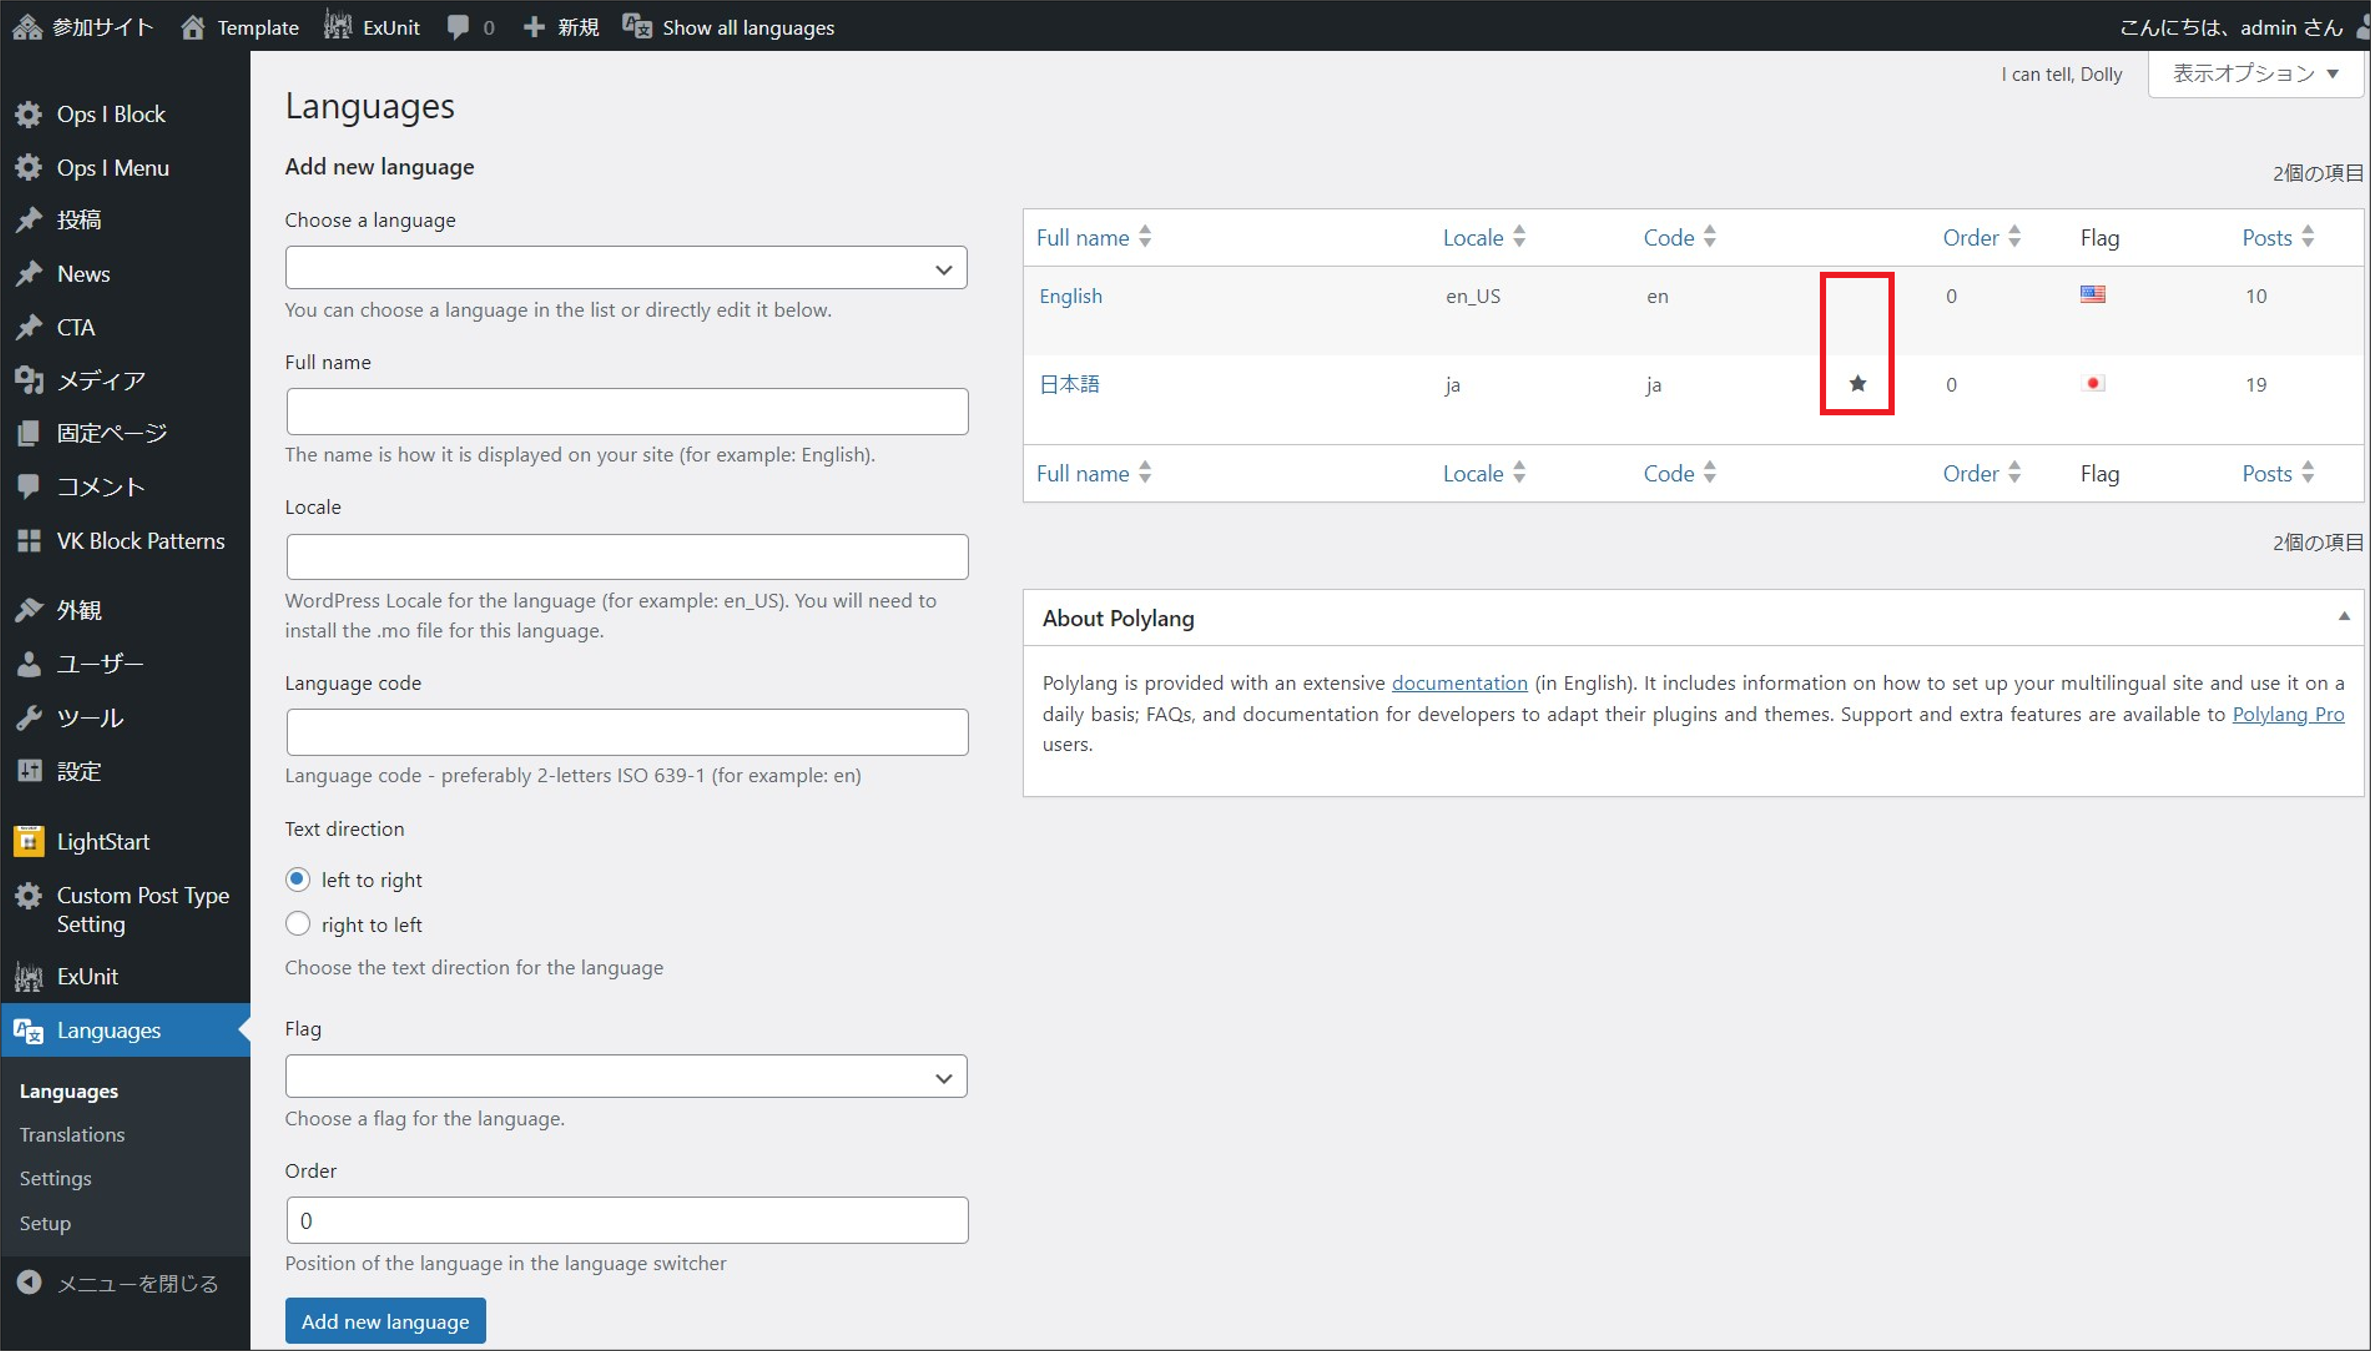
Task: Open the Settings submenu under Languages
Action: [x=56, y=1178]
